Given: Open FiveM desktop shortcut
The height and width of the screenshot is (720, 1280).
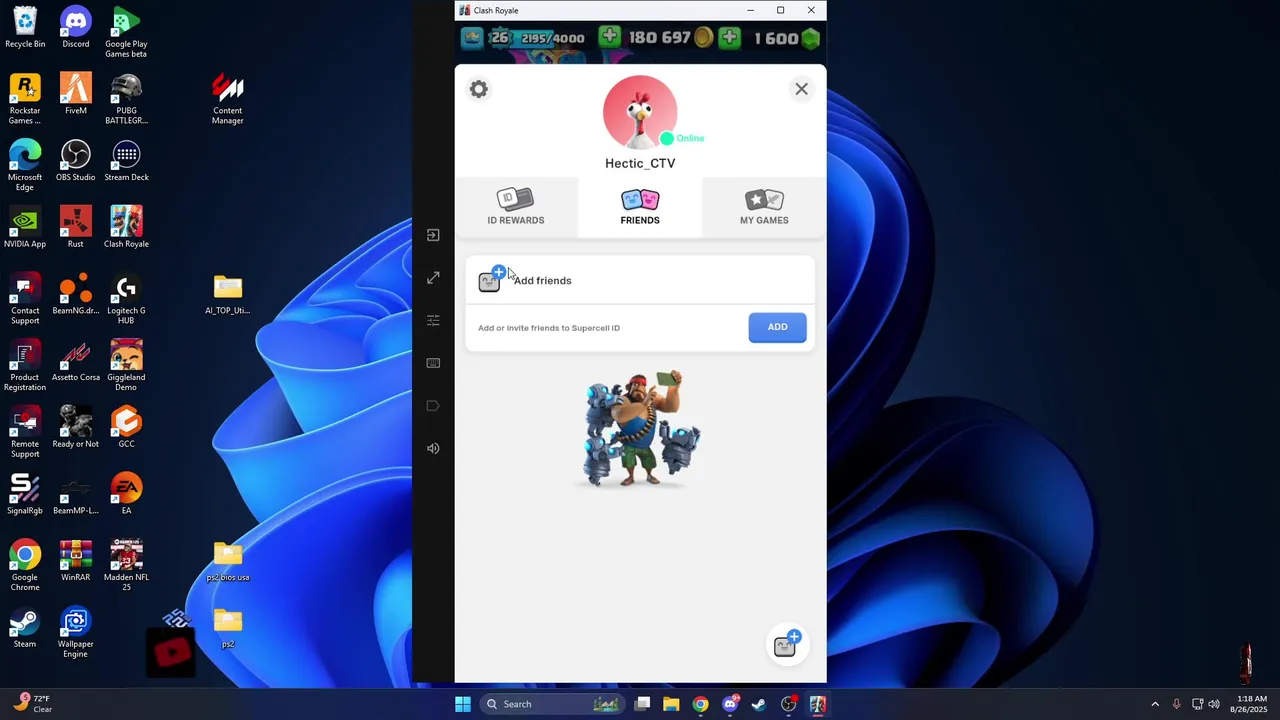Looking at the screenshot, I should click(x=76, y=94).
